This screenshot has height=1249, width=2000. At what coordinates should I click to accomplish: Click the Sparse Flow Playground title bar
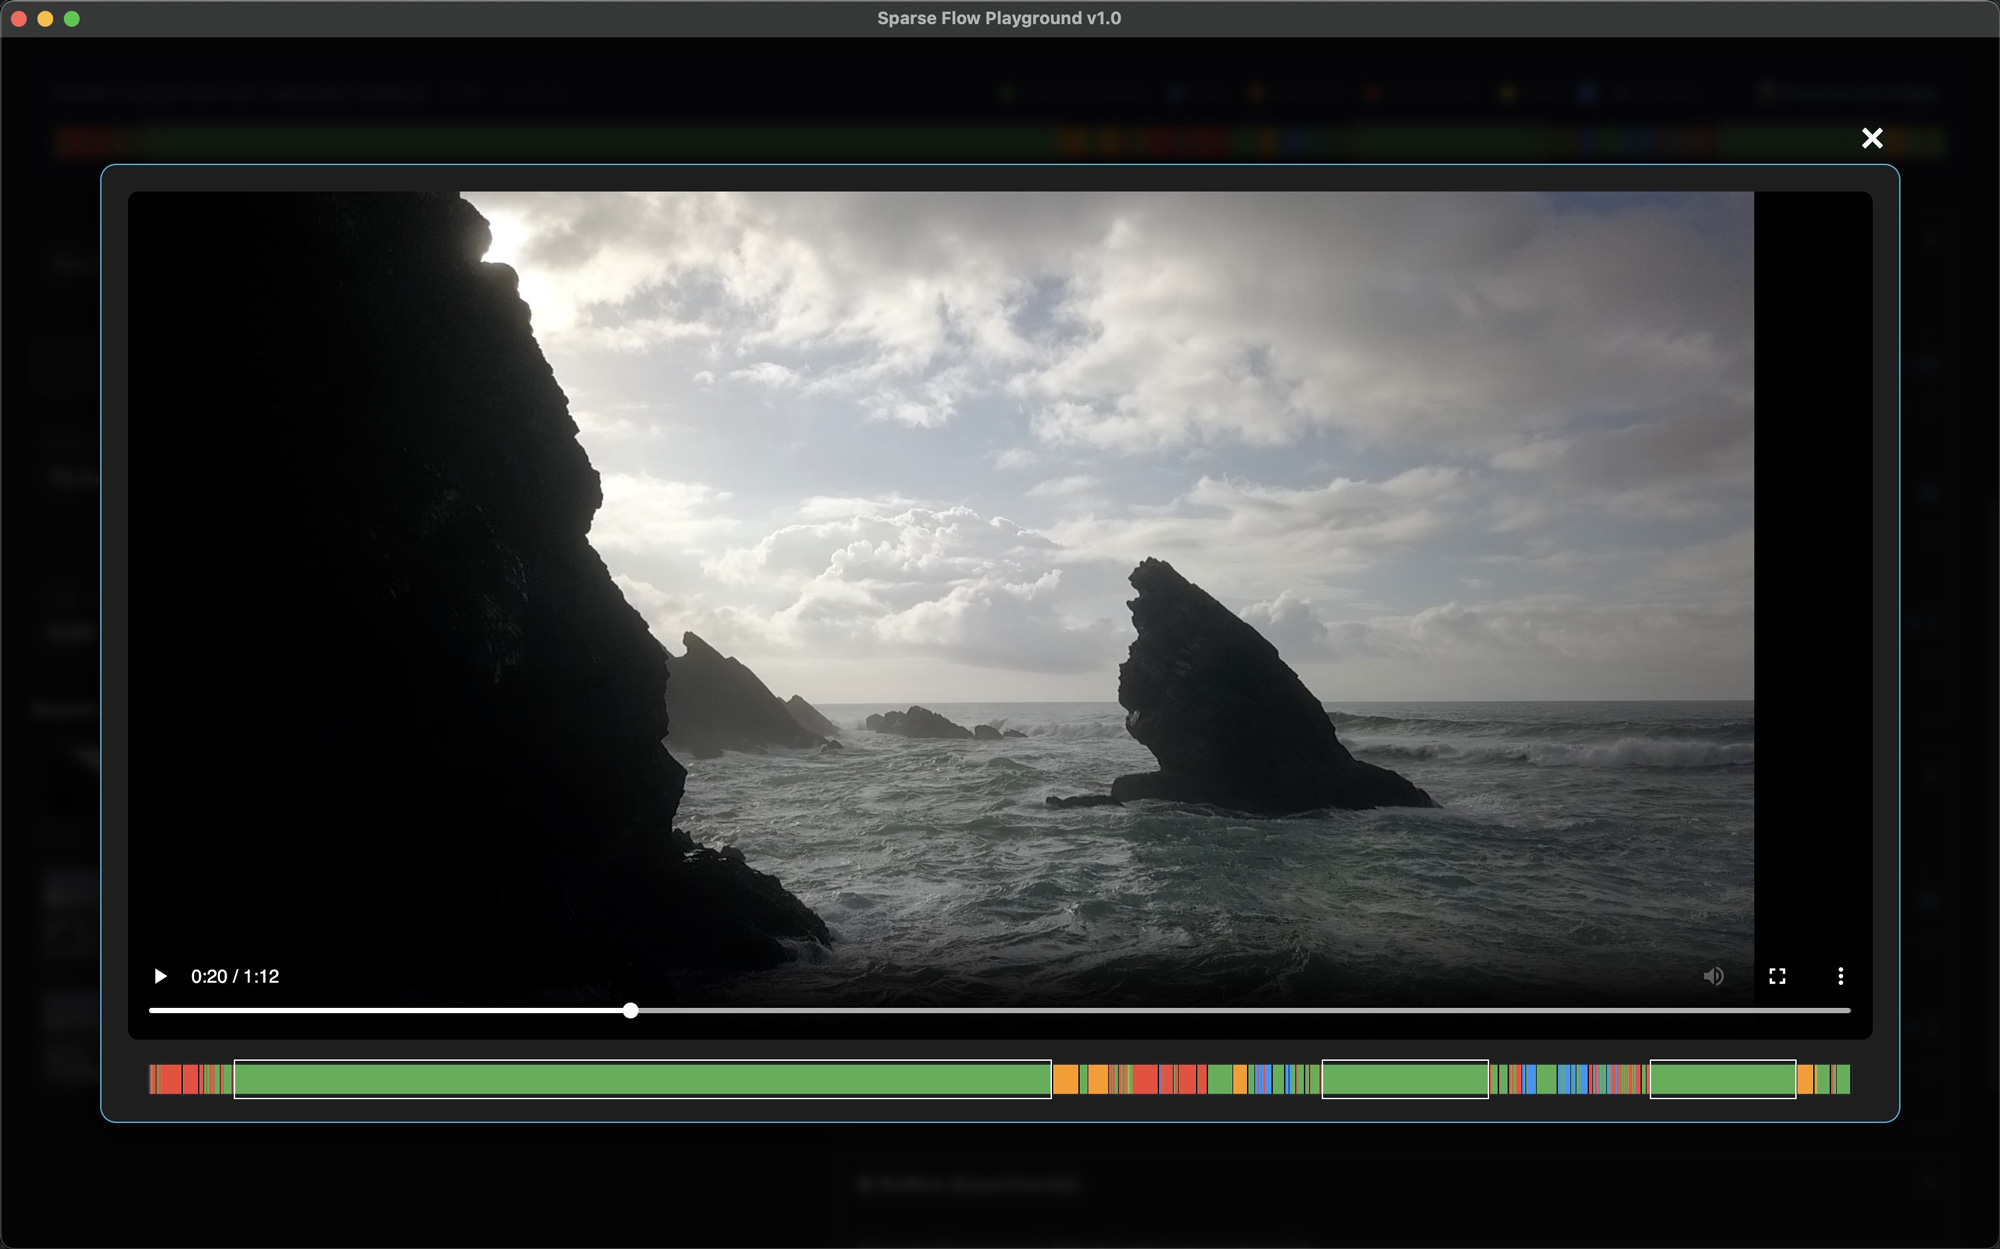998,19
